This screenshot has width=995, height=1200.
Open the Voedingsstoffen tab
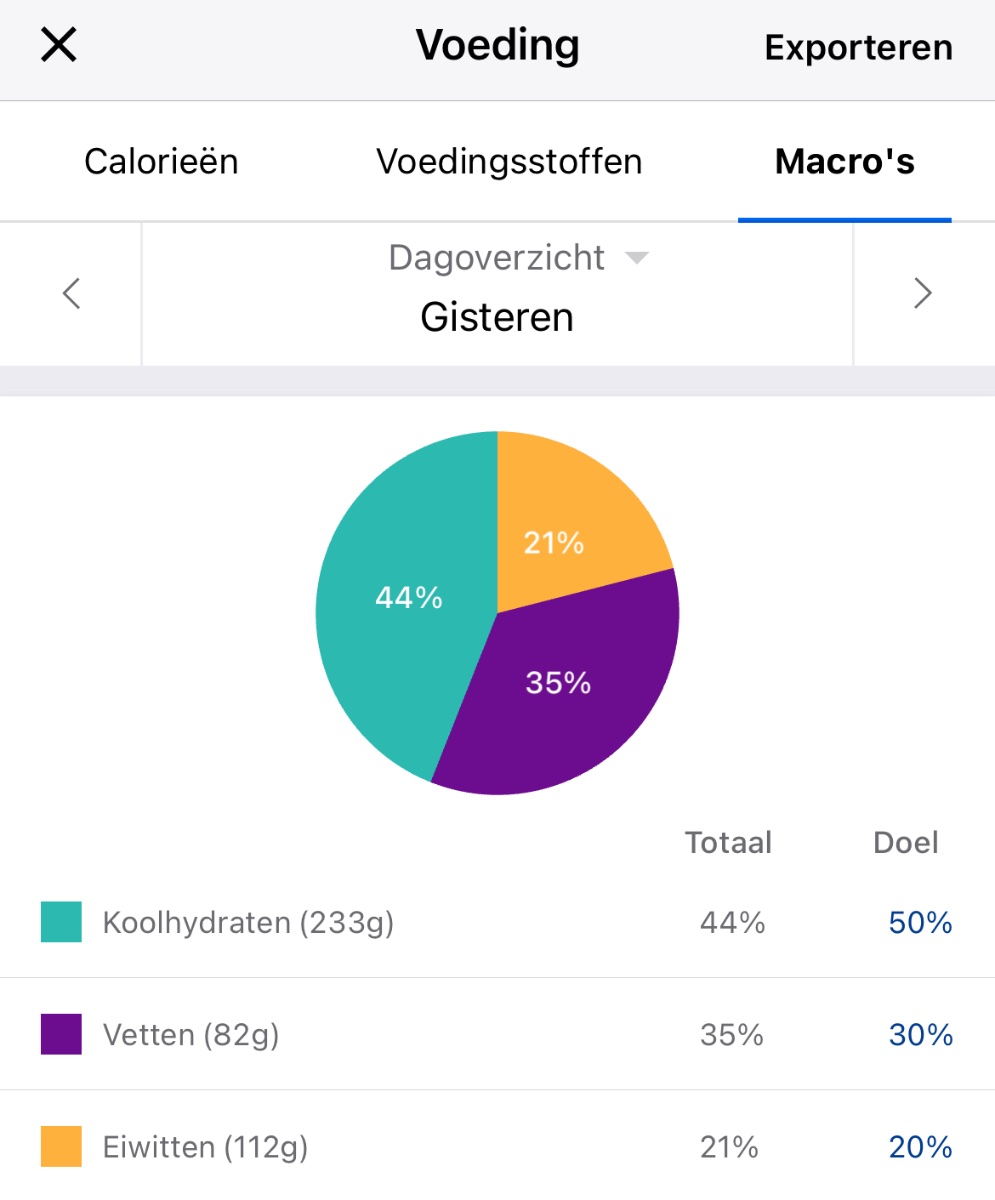(x=509, y=161)
